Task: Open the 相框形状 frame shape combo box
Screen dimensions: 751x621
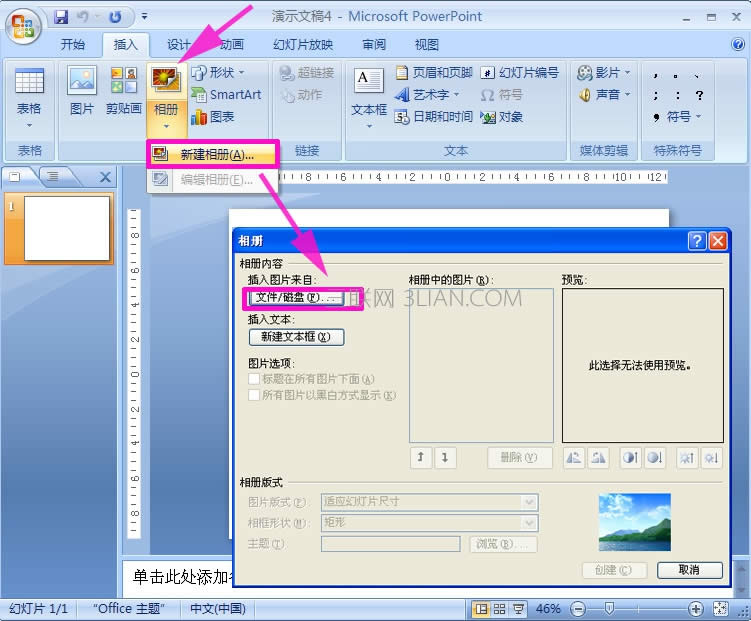Action: (x=430, y=523)
